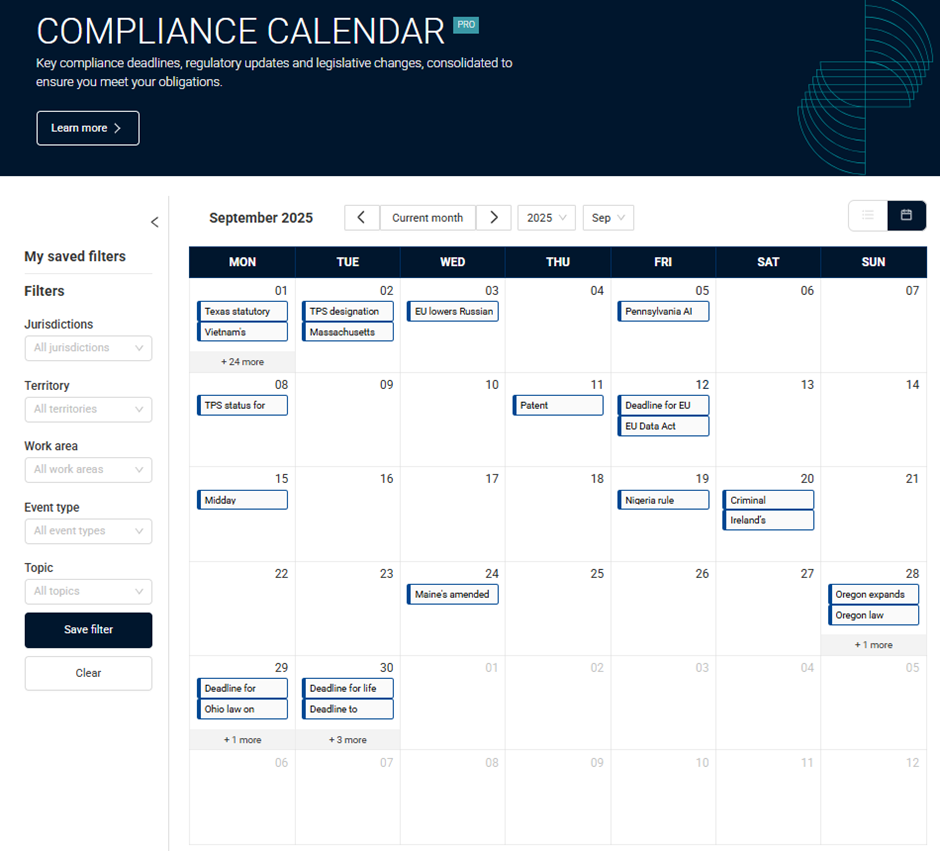This screenshot has width=940, height=851.
Task: Open the Nigeria rule event on the 19th
Action: tap(664, 500)
